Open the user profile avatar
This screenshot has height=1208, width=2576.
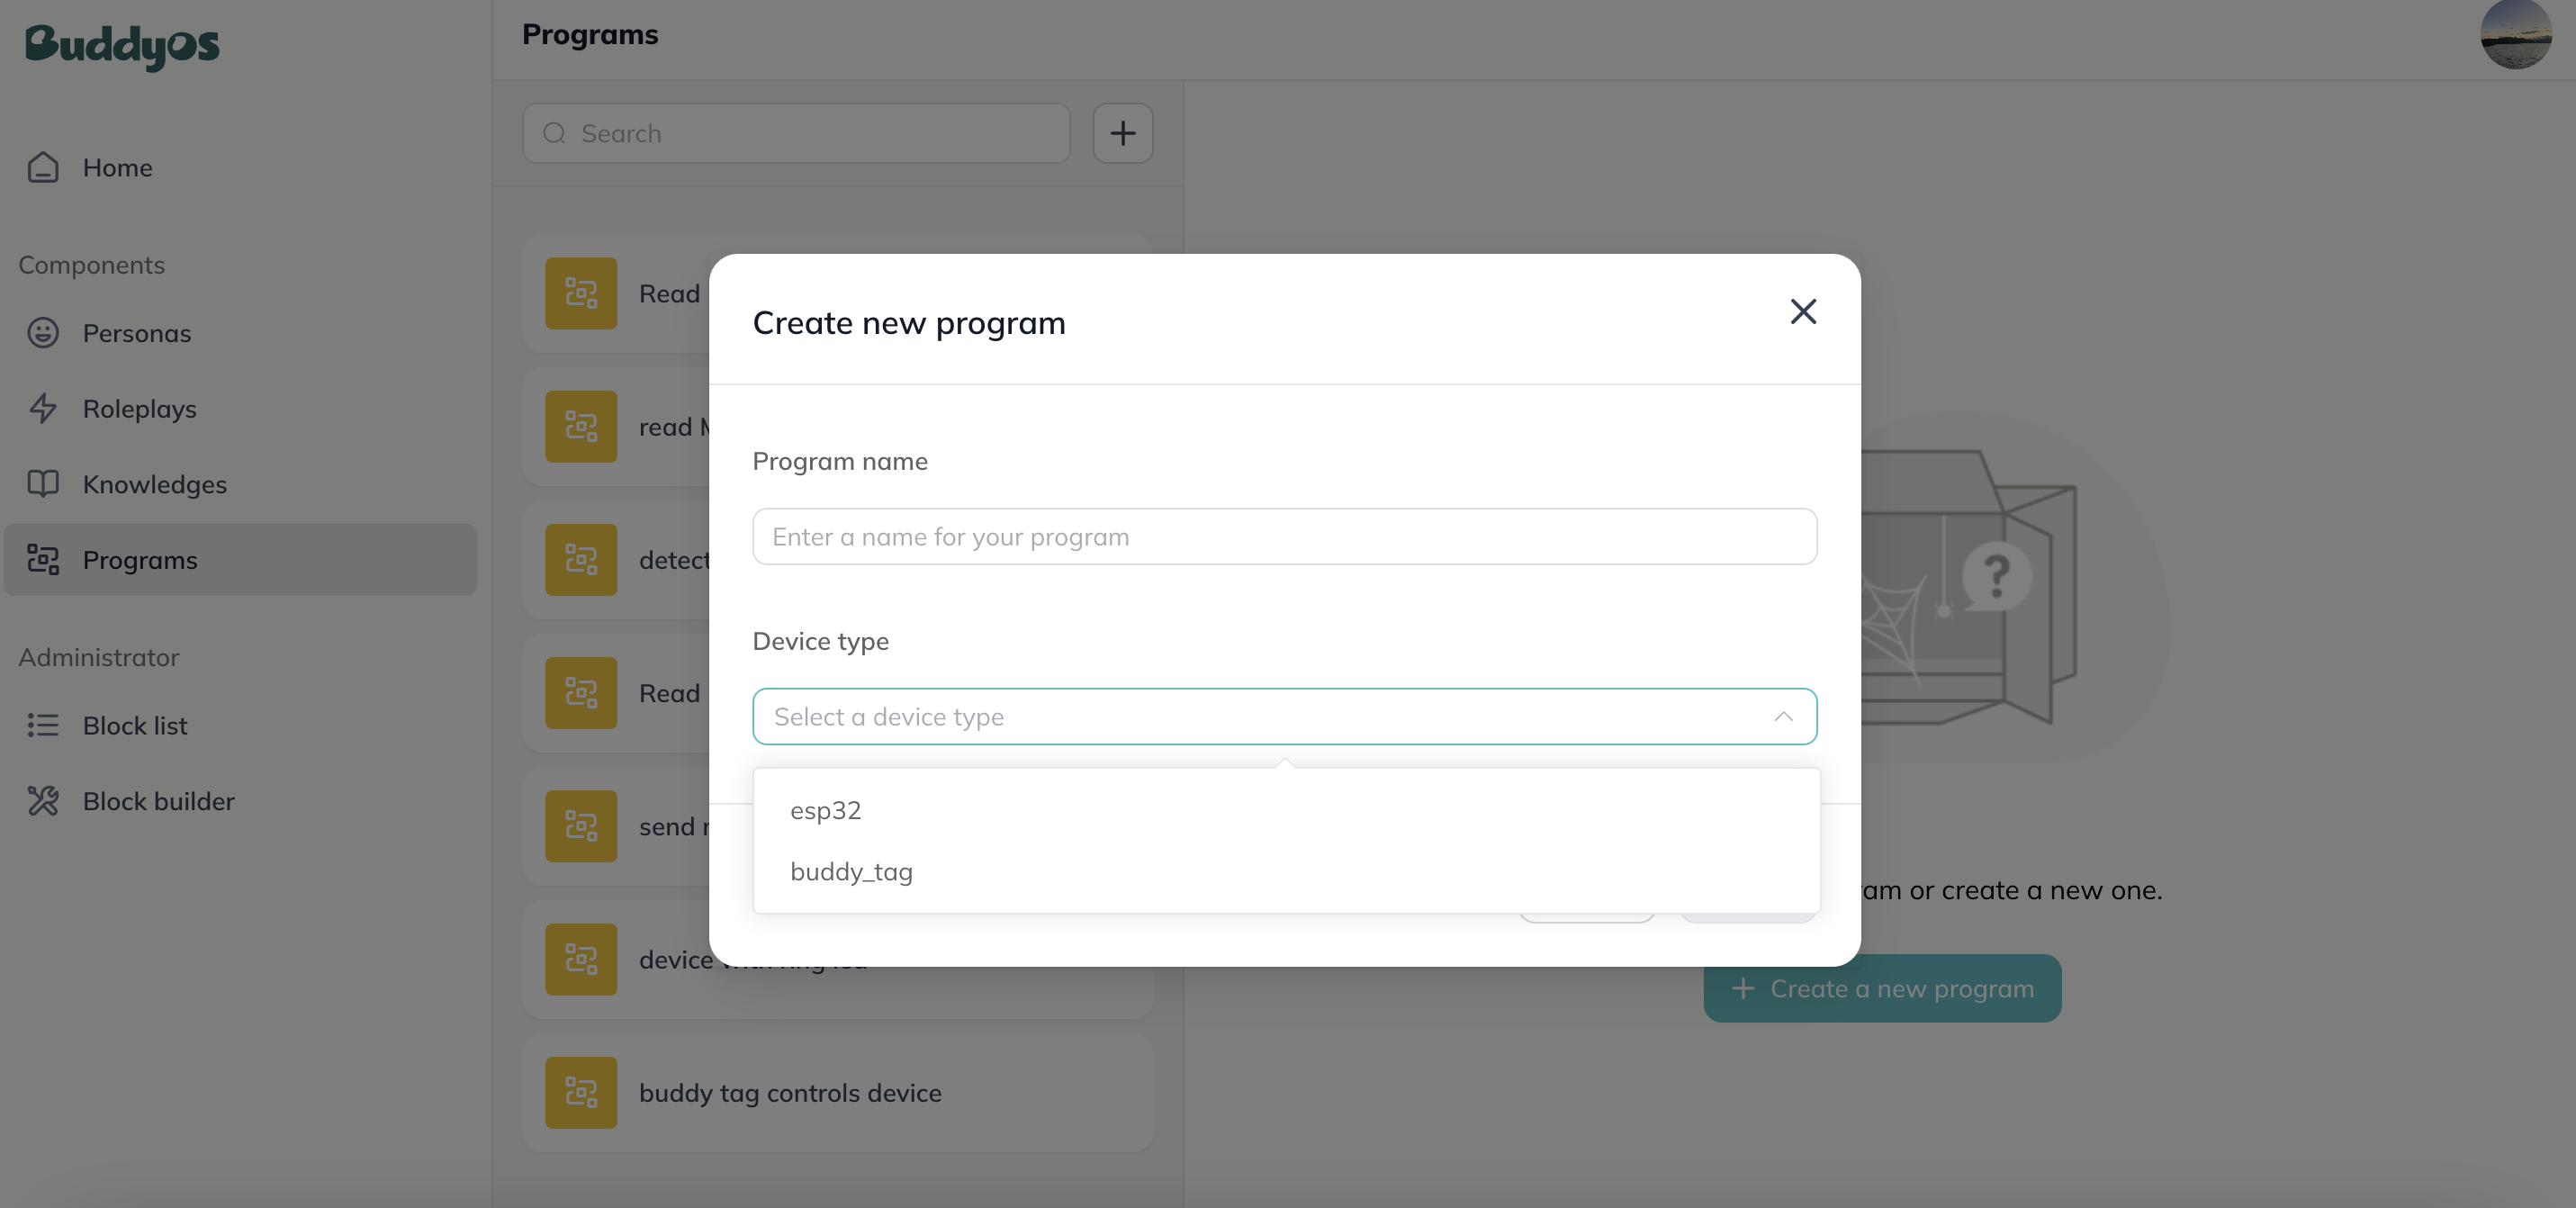pyautogui.click(x=2516, y=35)
